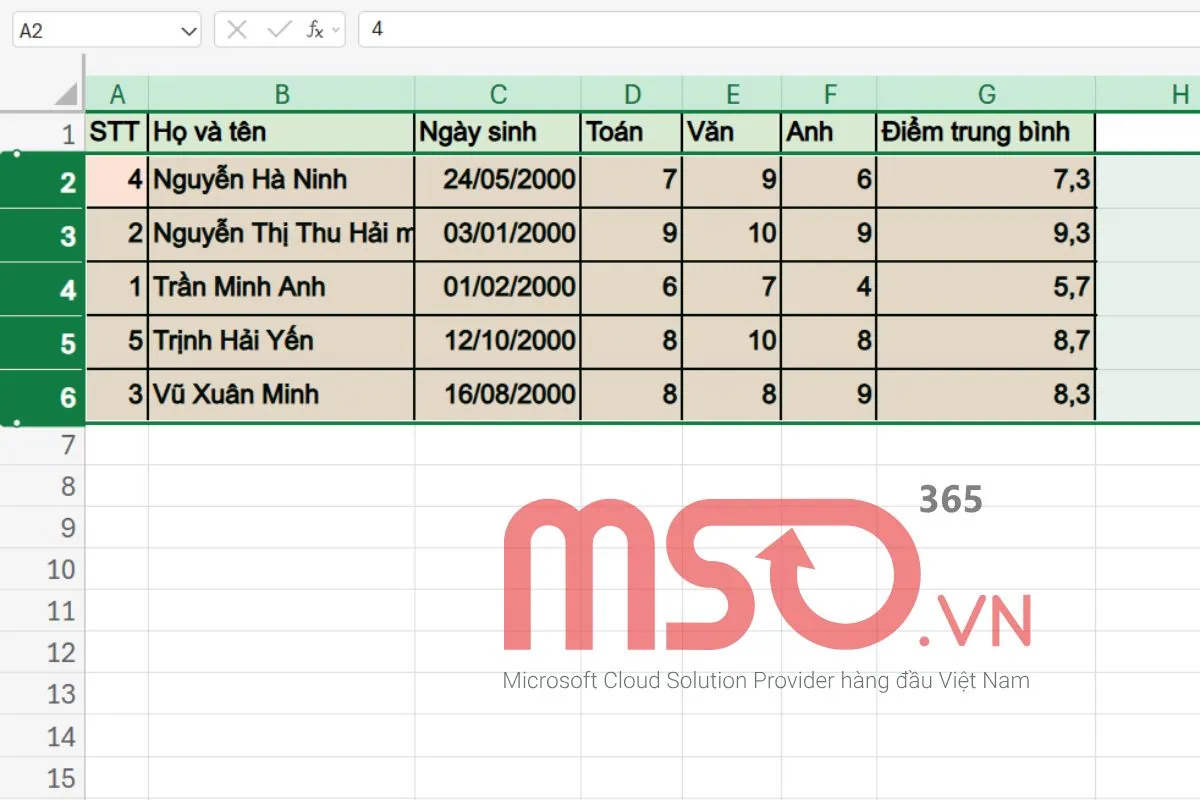The height and width of the screenshot is (800, 1200).
Task: Open the small chevron beside the fx icon
Action: pos(336,30)
